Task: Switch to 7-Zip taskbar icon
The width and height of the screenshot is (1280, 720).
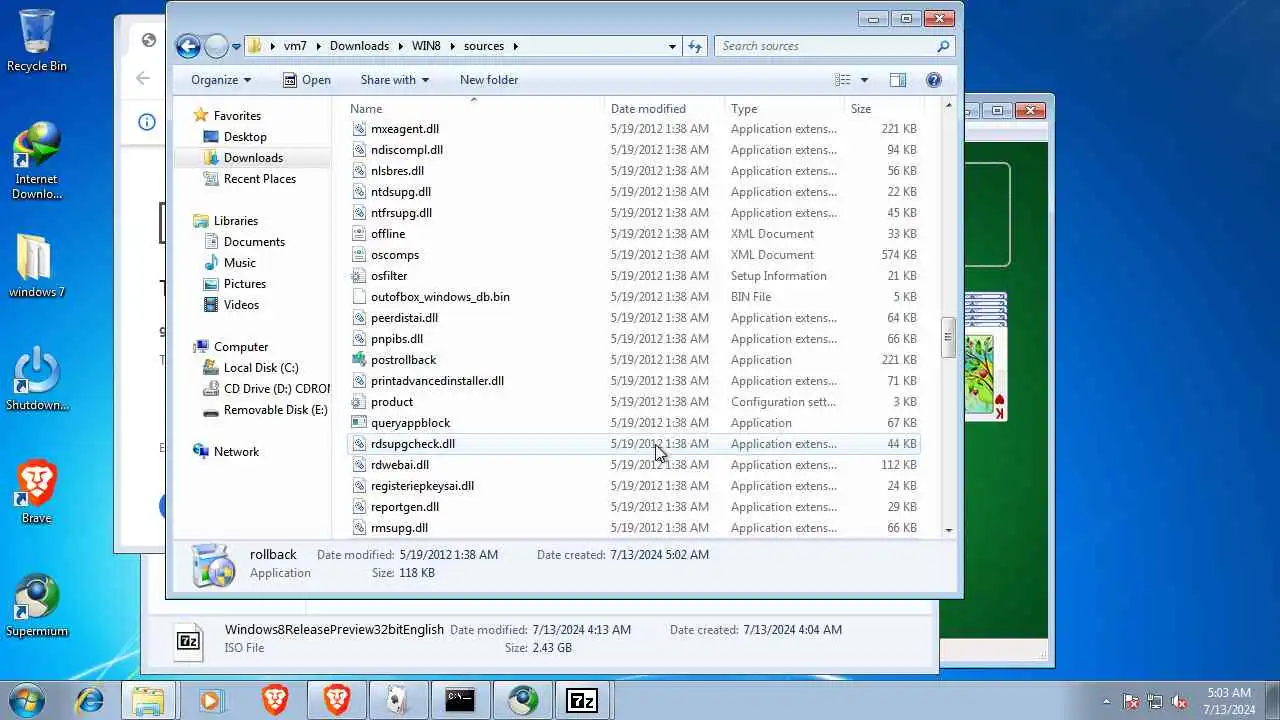Action: [583, 700]
